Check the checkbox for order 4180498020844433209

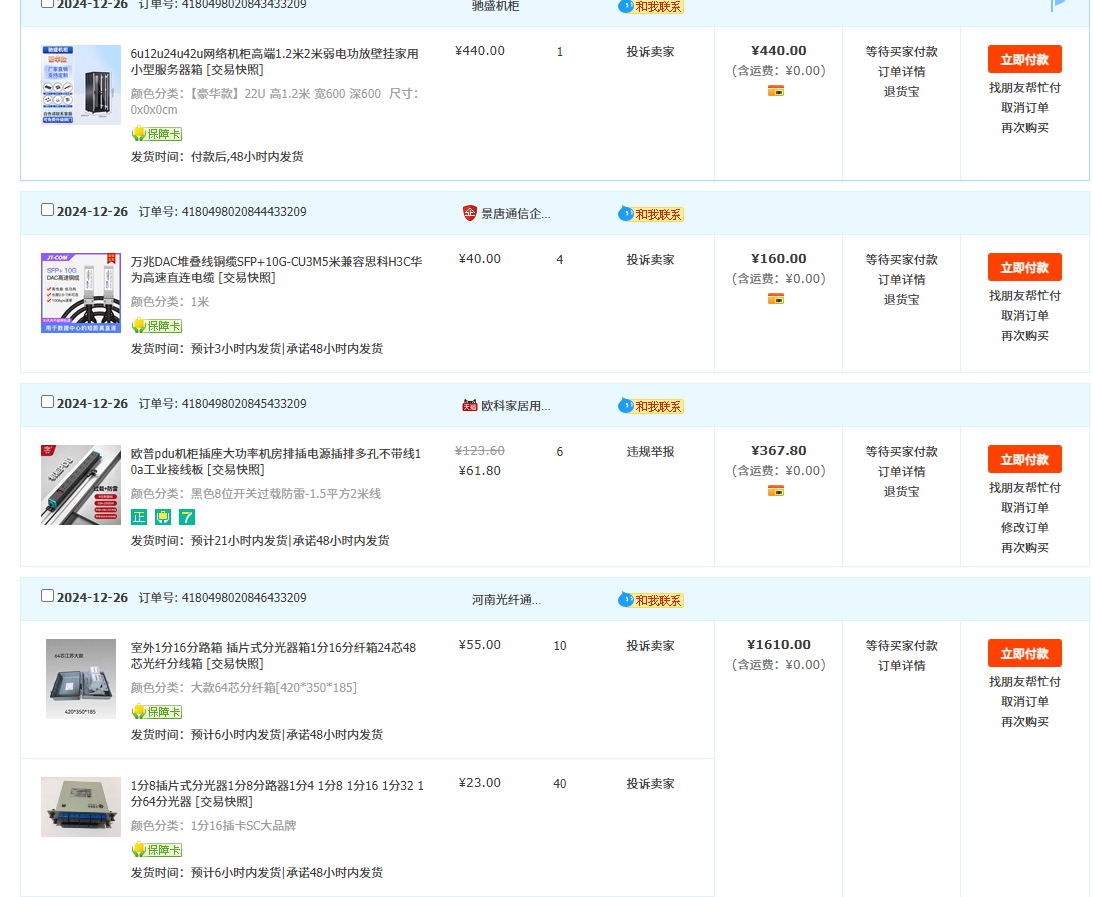coord(47,210)
